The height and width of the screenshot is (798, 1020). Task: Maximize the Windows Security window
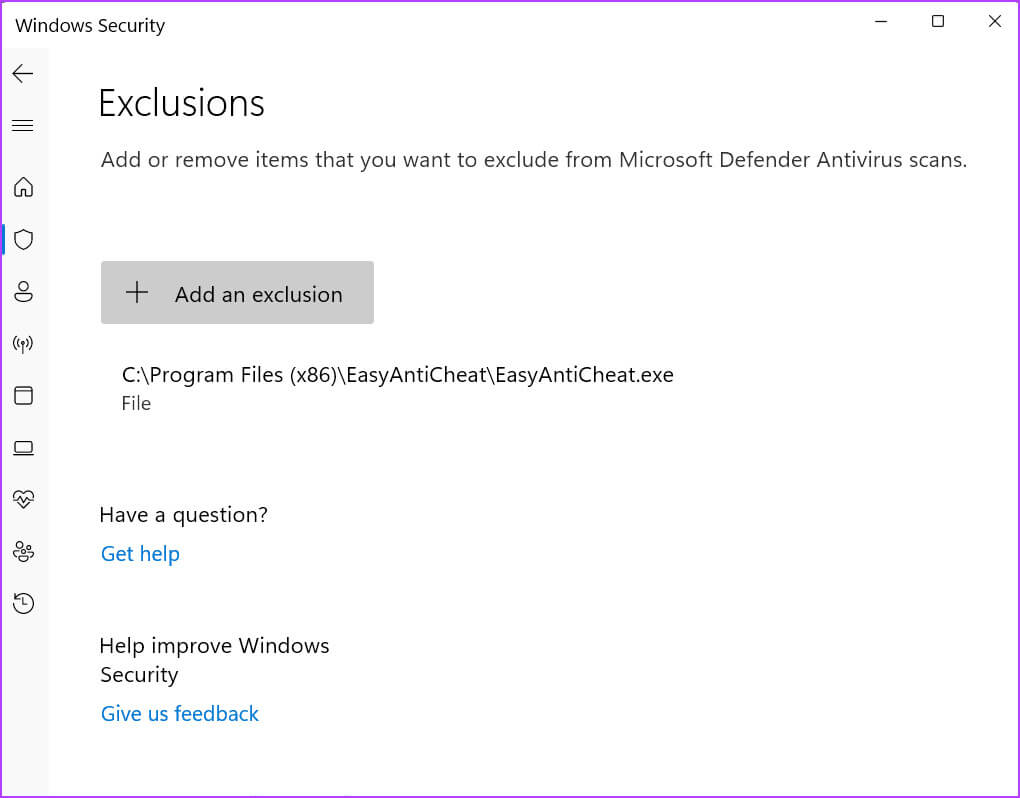(938, 22)
